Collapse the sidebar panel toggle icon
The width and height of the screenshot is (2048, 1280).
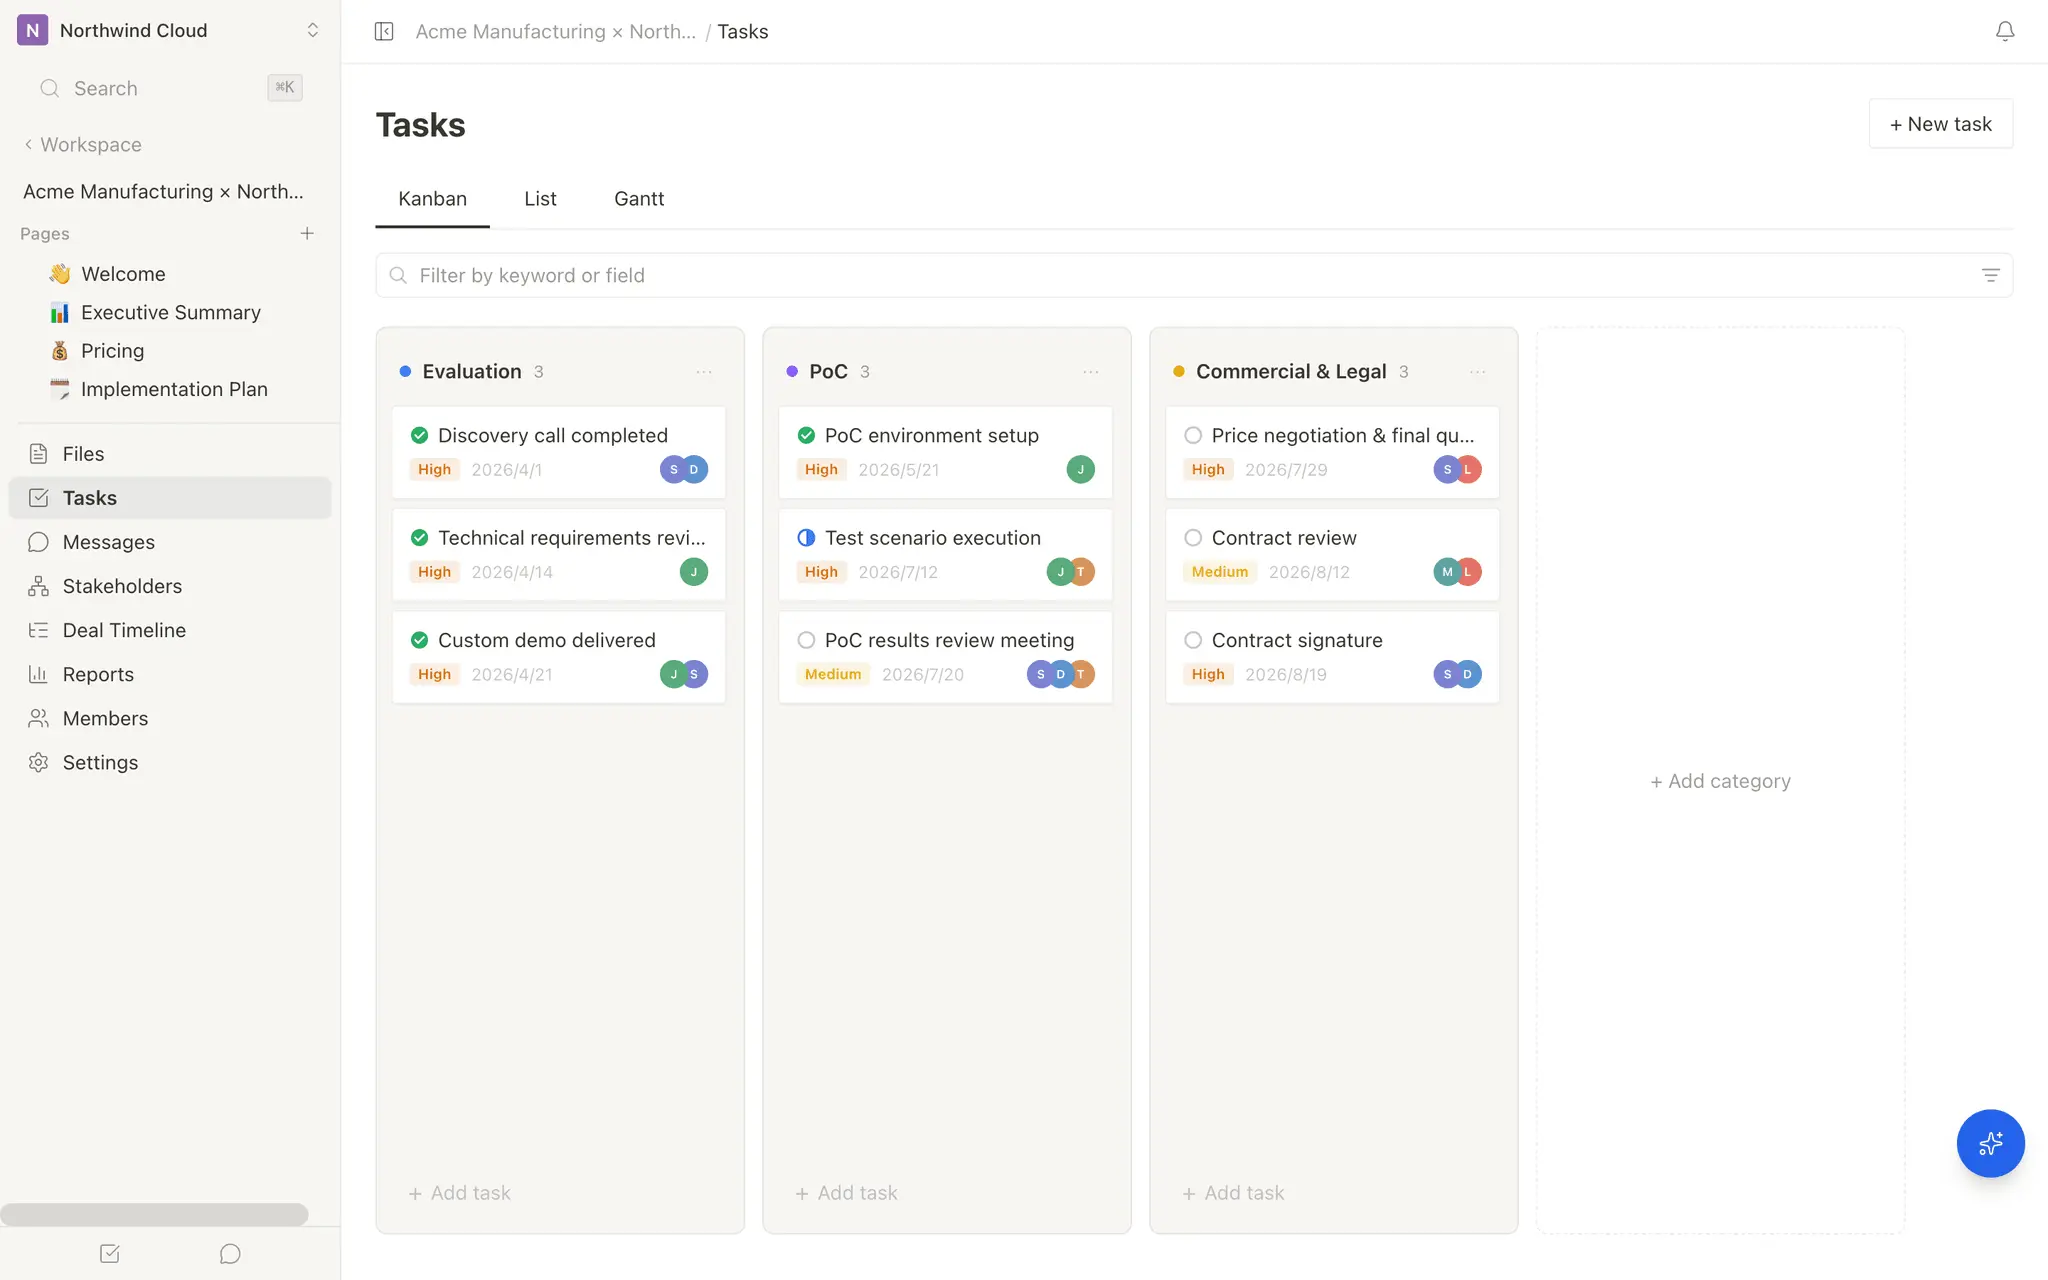click(x=384, y=31)
